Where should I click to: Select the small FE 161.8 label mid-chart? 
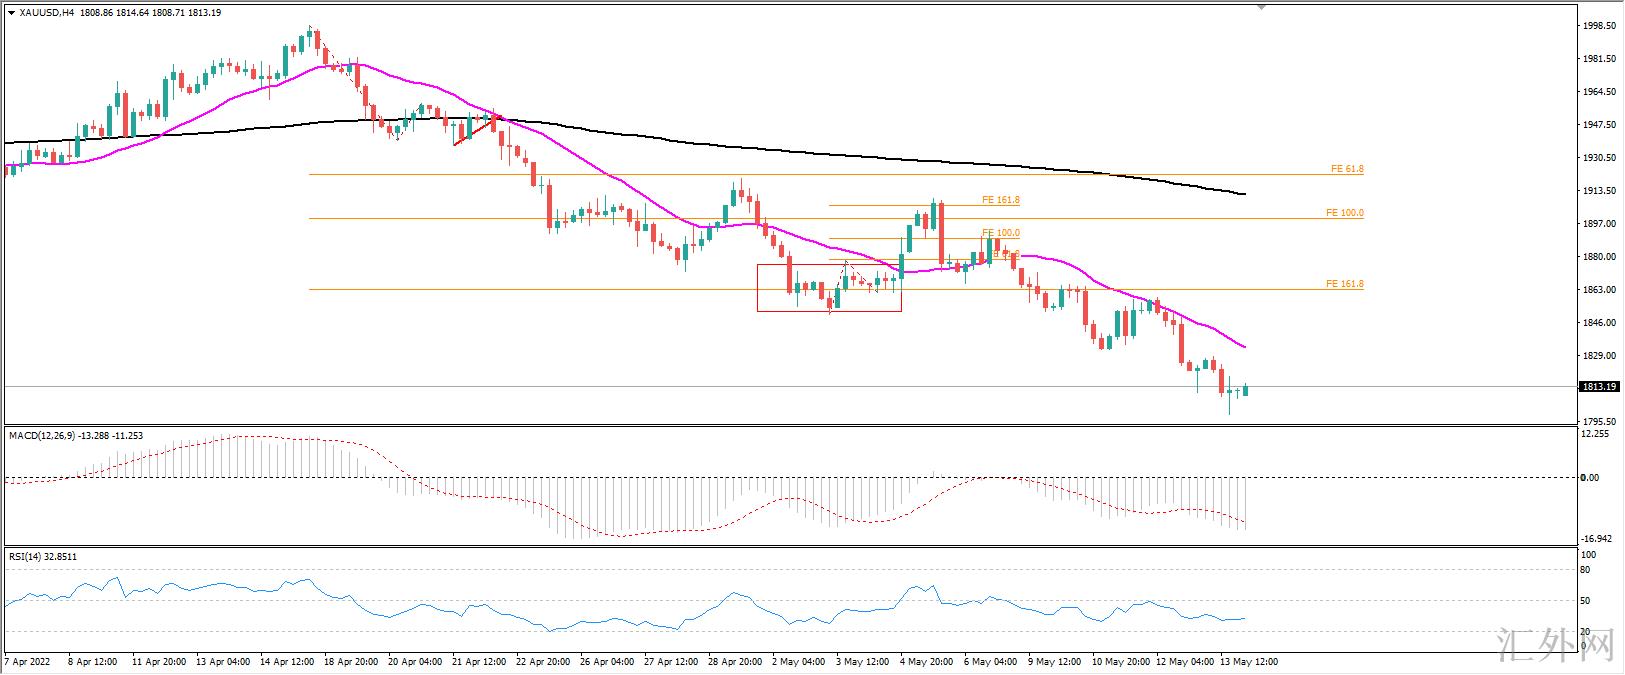[x=1001, y=200]
